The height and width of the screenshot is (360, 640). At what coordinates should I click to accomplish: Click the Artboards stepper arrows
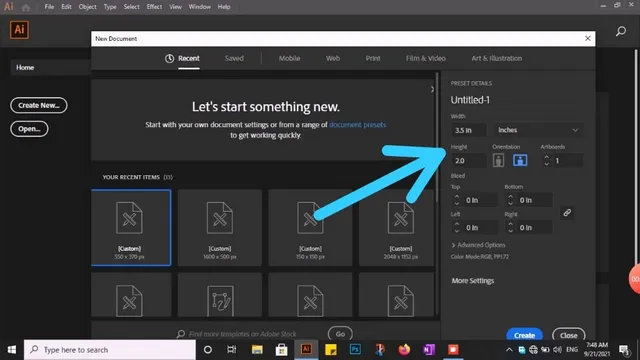click(x=547, y=160)
